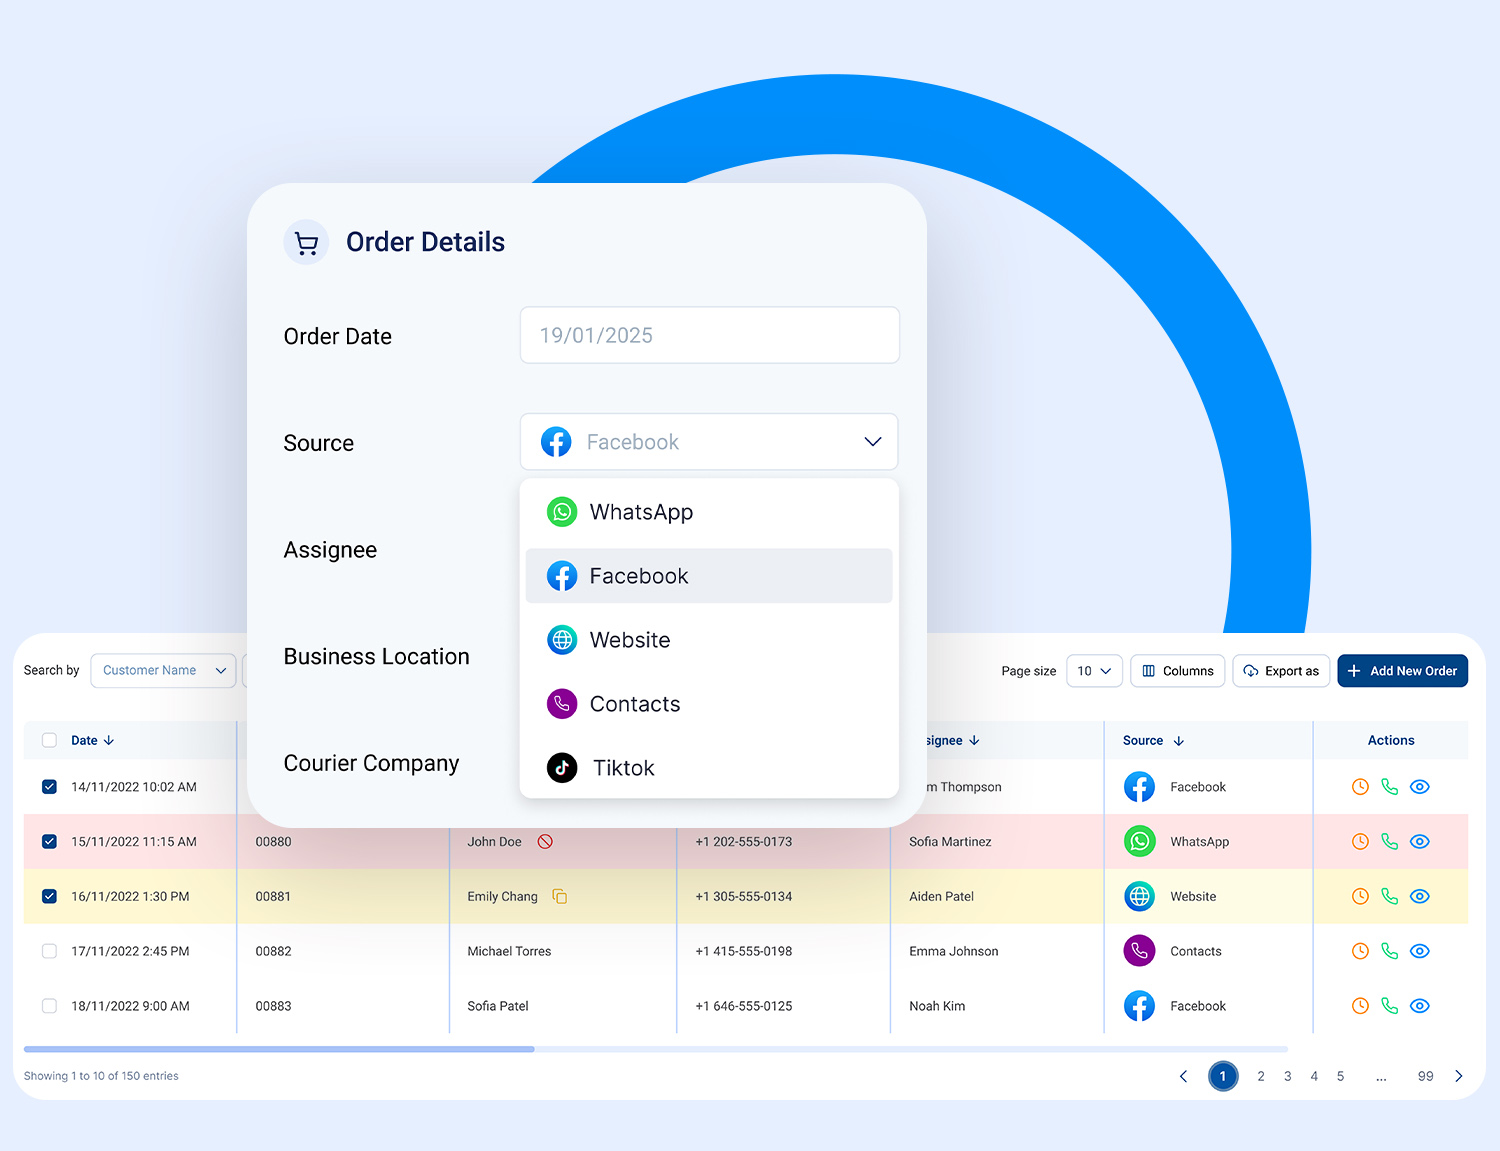Click phone number +1 646-555-0125
The height and width of the screenshot is (1151, 1500).
pos(744,1006)
